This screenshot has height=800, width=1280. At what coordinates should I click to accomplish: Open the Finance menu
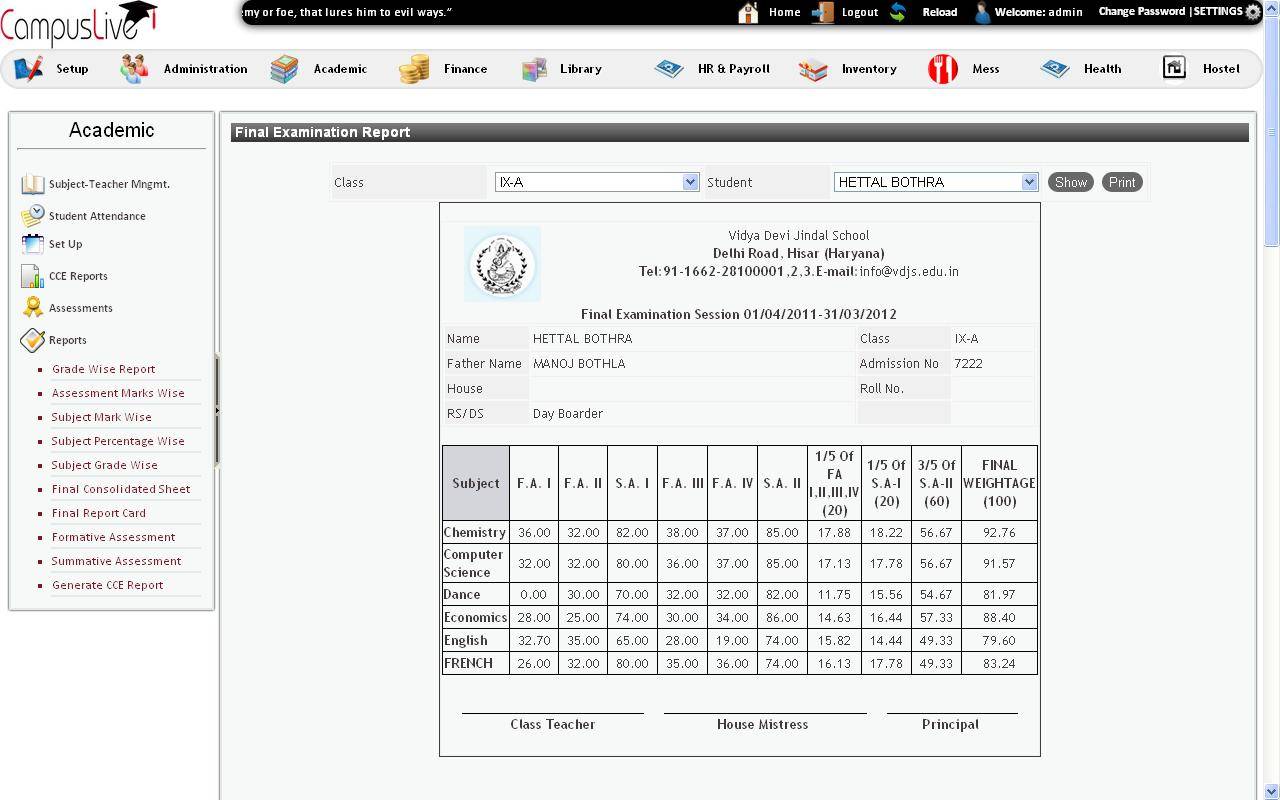point(465,69)
